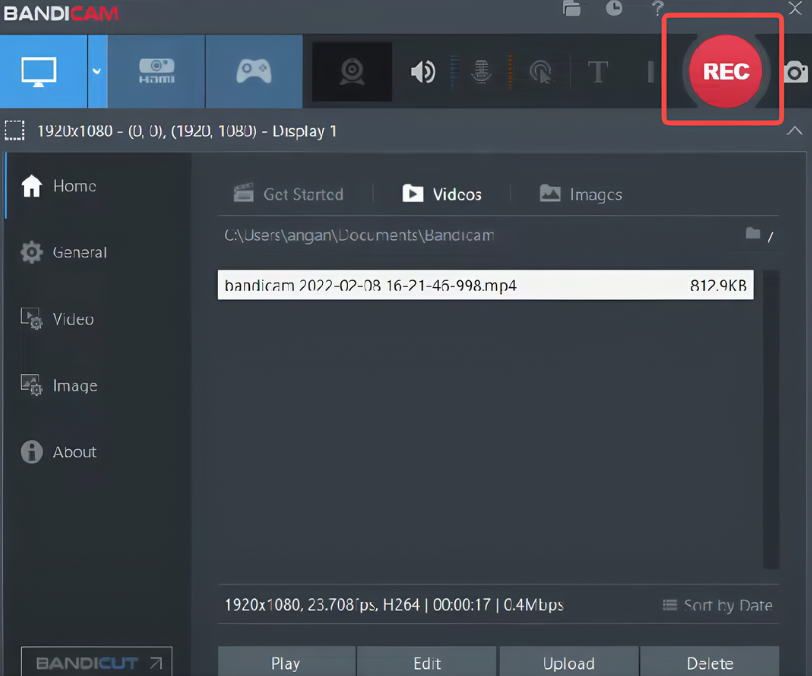Screen dimensions: 812x676
Task: Start recording with the red REC button
Action: tap(726, 71)
